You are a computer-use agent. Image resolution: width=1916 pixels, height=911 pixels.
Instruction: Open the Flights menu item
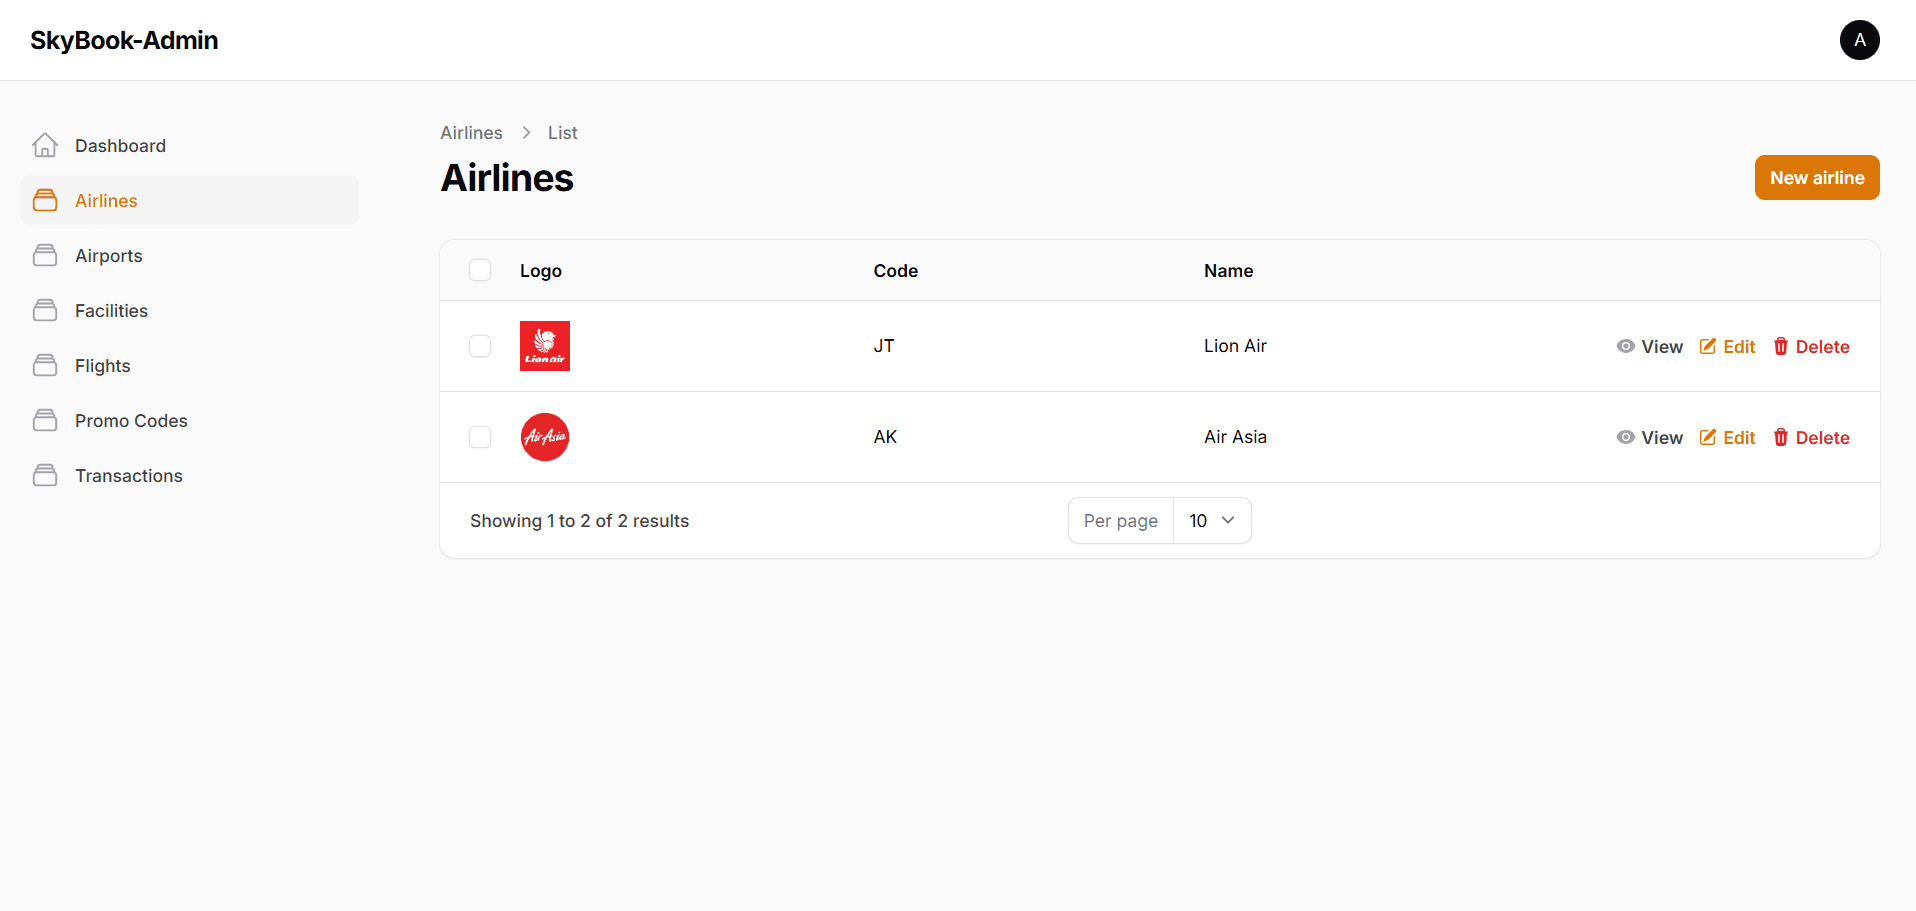pyautogui.click(x=102, y=366)
